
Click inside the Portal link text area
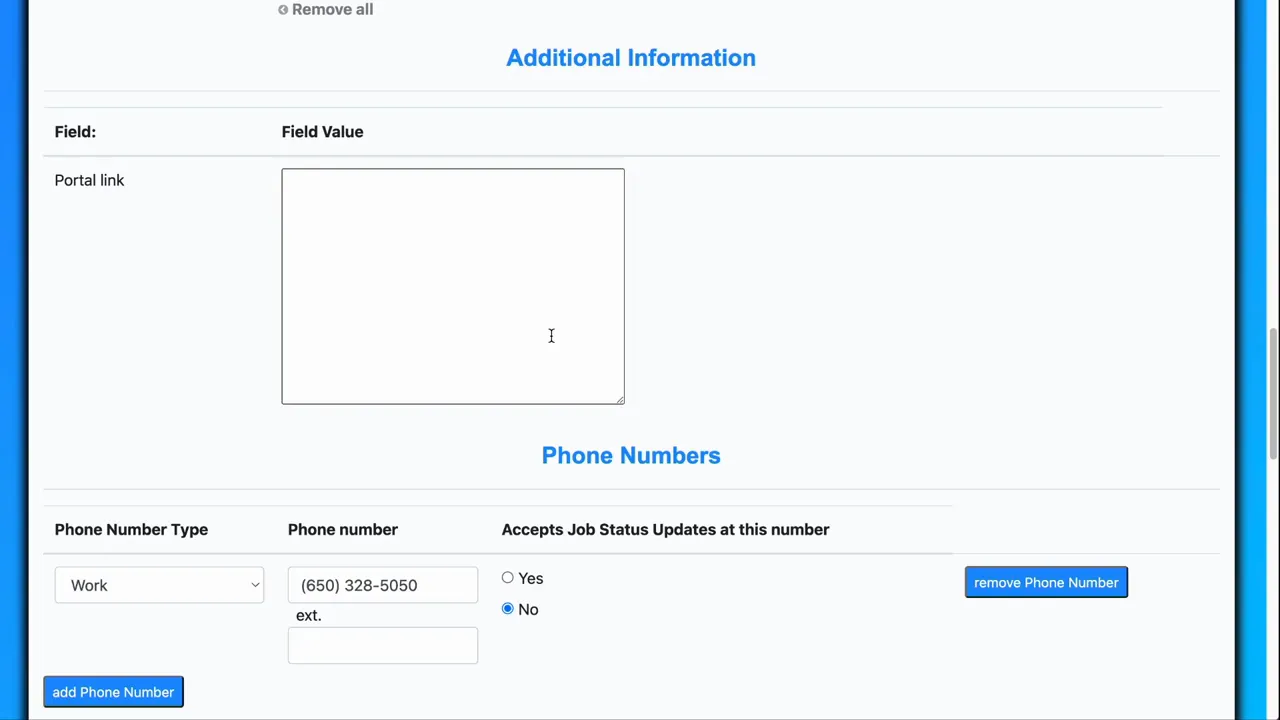452,285
